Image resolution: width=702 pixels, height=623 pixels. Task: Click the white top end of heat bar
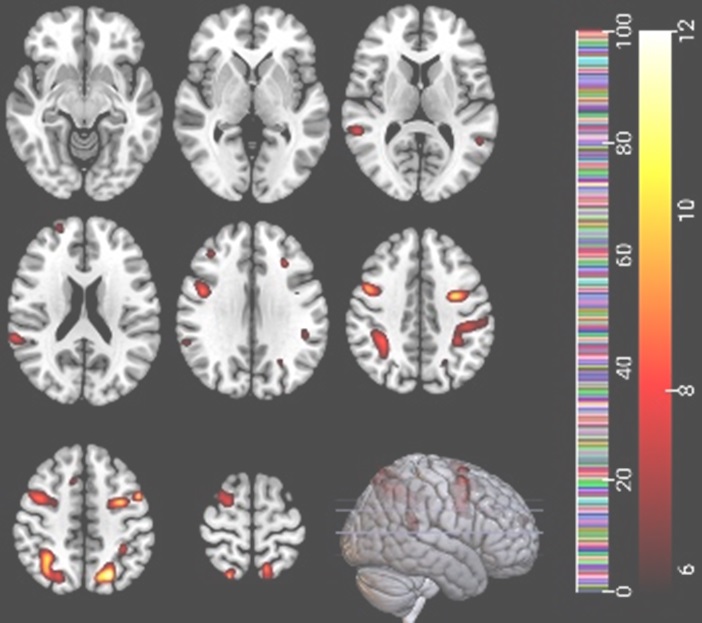pos(655,40)
